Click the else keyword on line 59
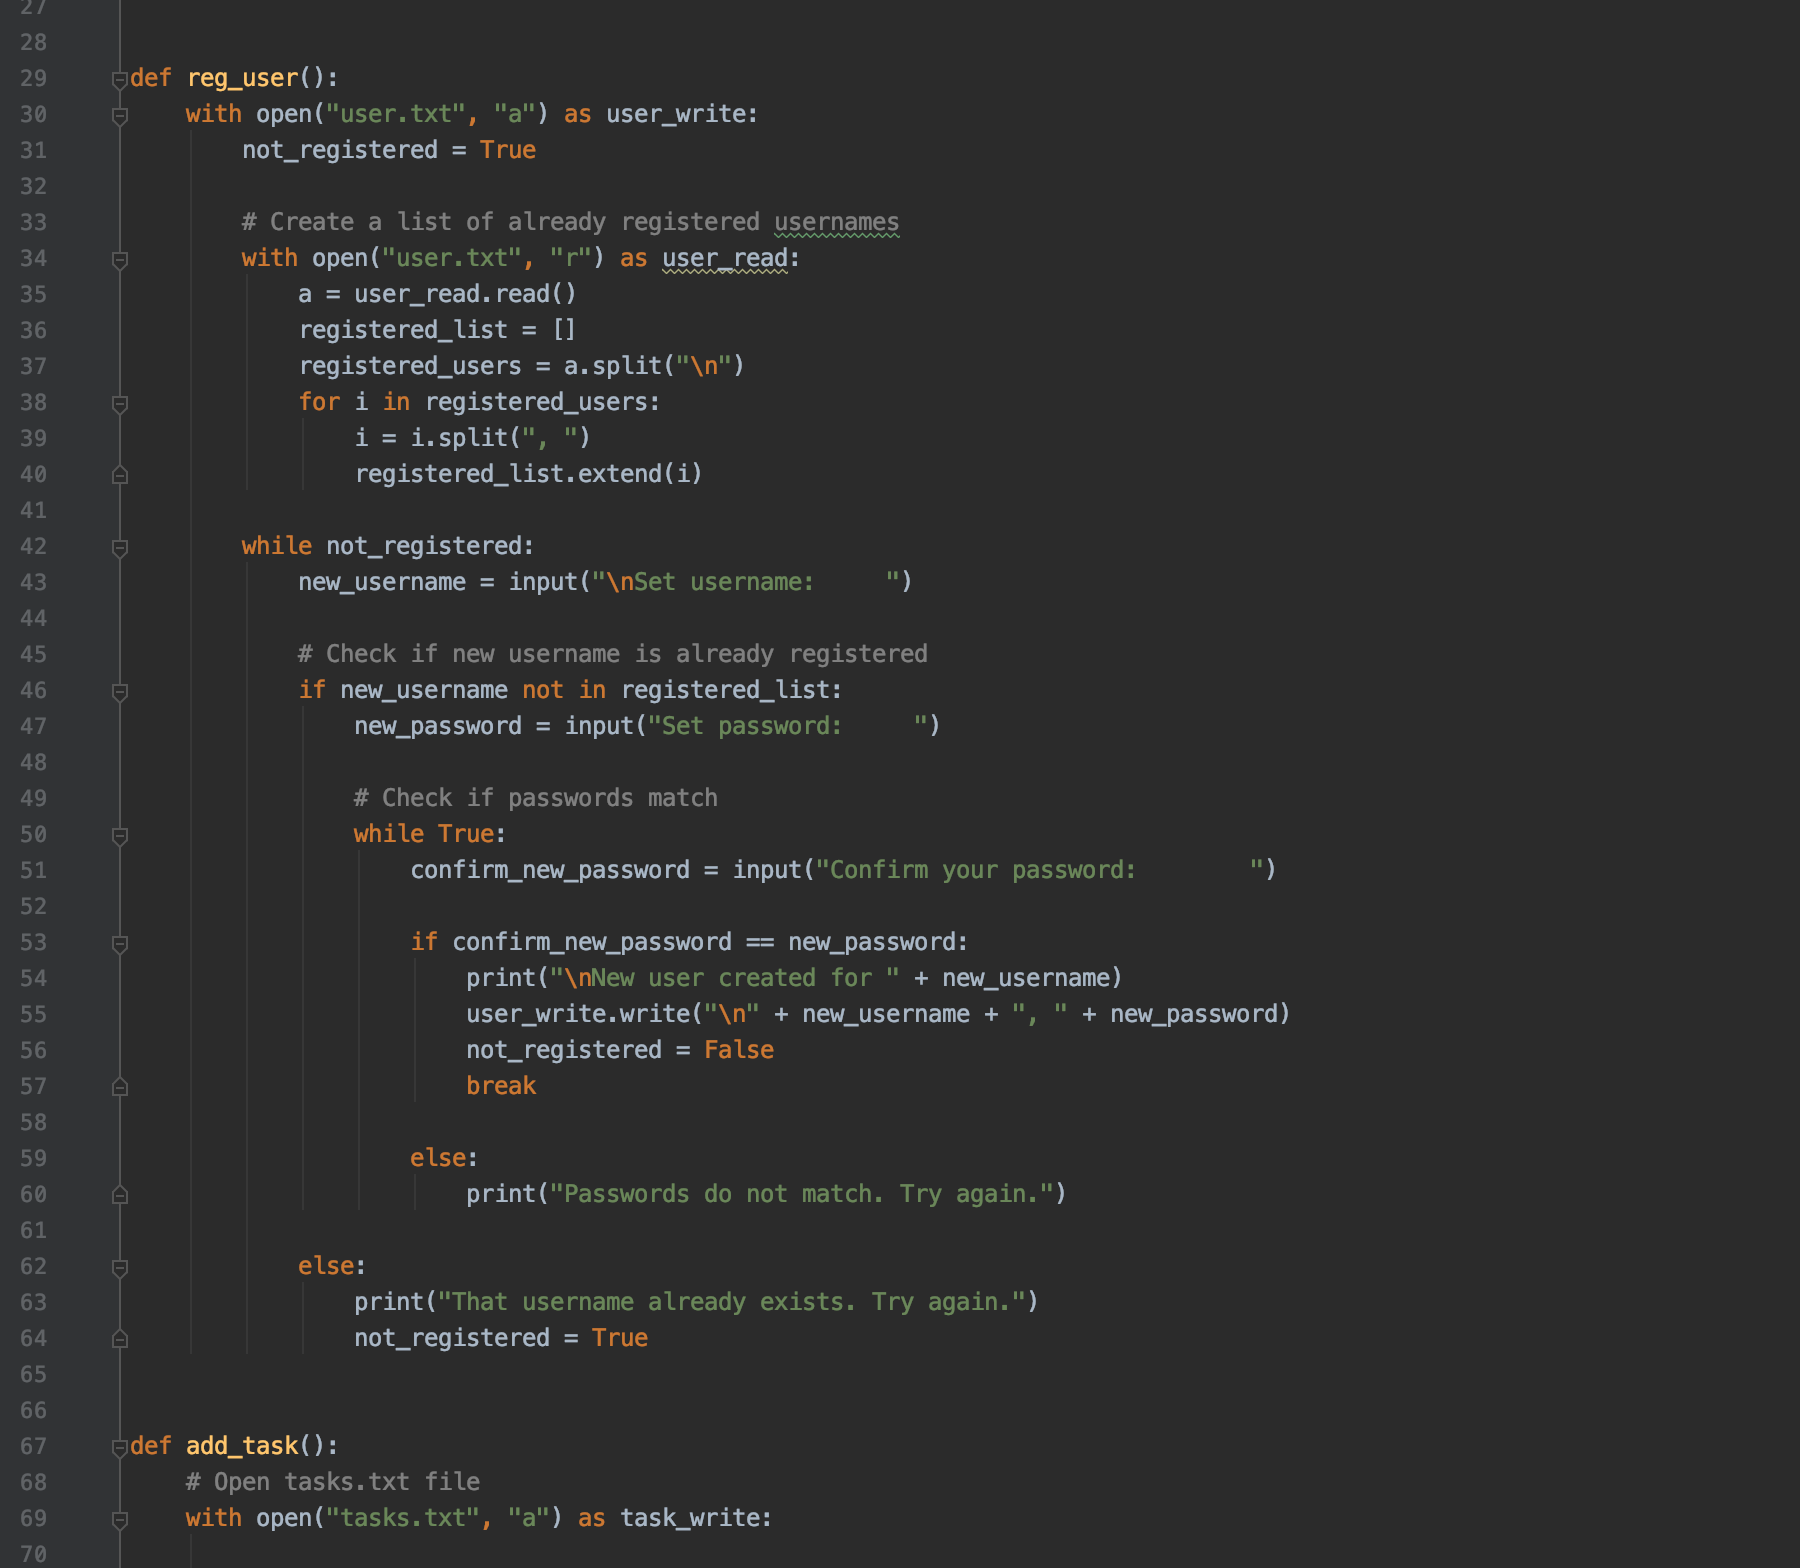1800x1568 pixels. click(x=438, y=1158)
